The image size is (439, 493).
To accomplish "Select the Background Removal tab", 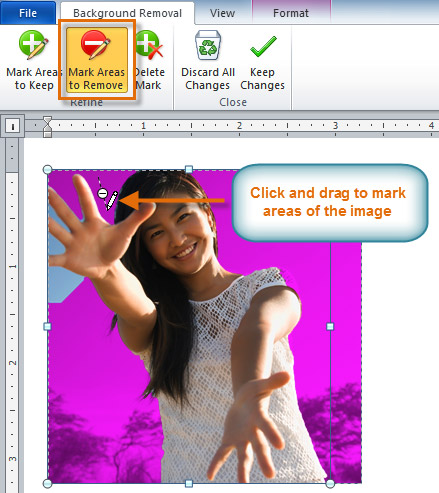I will pyautogui.click(x=127, y=13).
